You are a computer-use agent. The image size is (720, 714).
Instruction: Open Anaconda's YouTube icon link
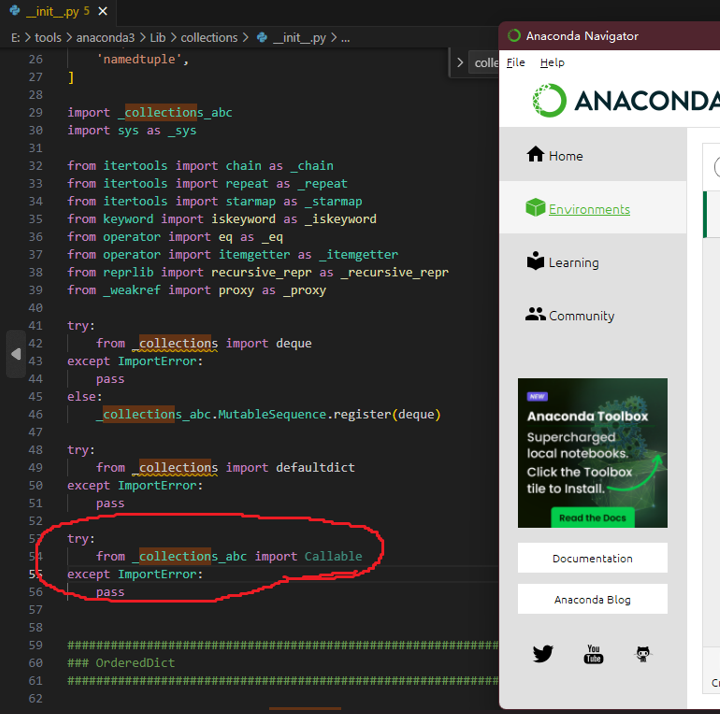pos(593,654)
